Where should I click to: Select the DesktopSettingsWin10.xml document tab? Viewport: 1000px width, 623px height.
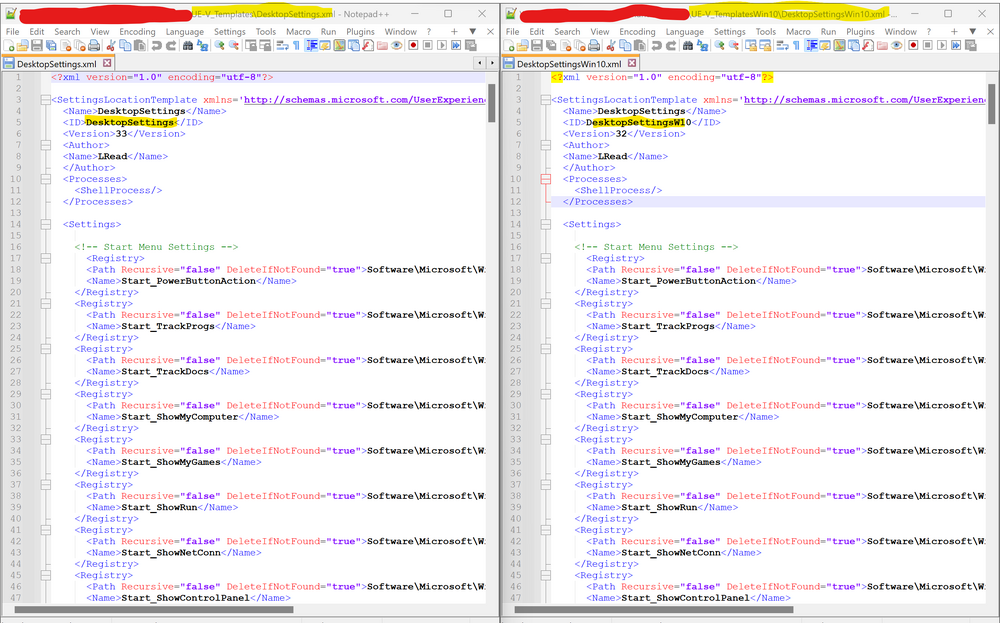[x=569, y=64]
